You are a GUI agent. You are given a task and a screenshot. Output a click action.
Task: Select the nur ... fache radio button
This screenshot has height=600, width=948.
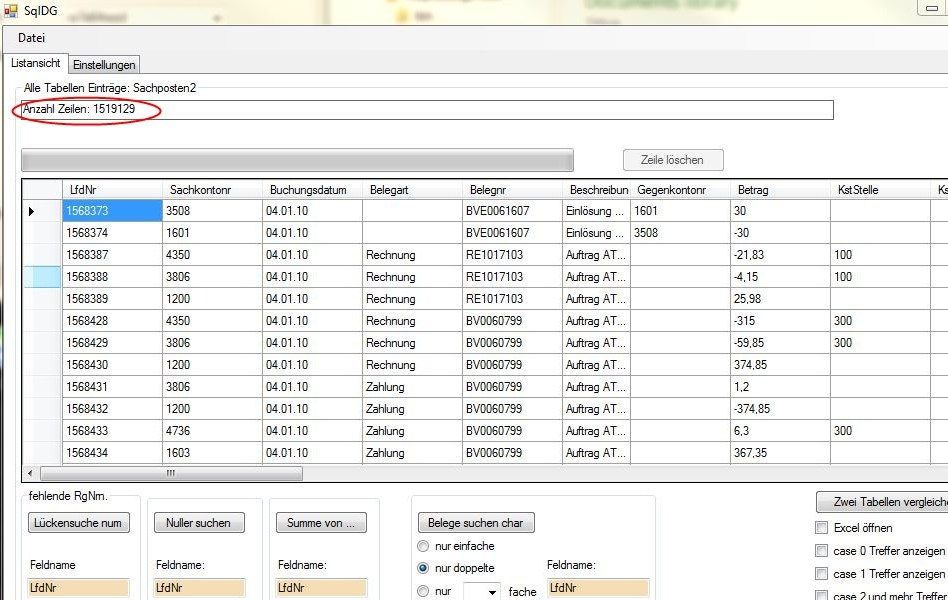click(423, 591)
